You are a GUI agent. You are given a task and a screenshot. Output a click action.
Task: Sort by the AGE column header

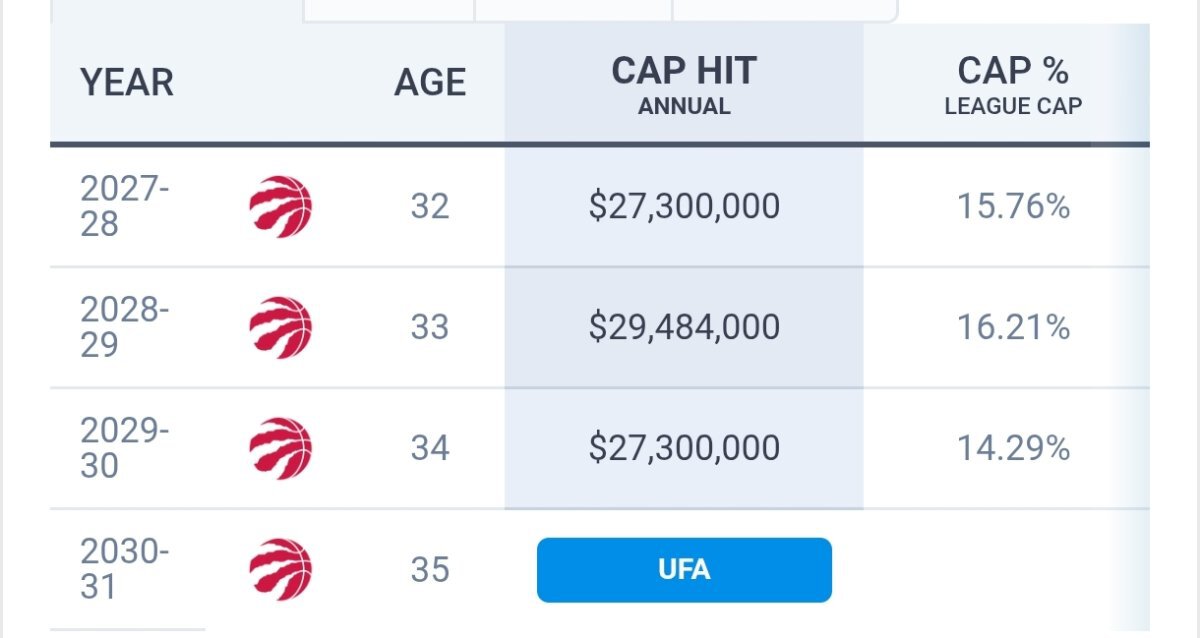[430, 83]
